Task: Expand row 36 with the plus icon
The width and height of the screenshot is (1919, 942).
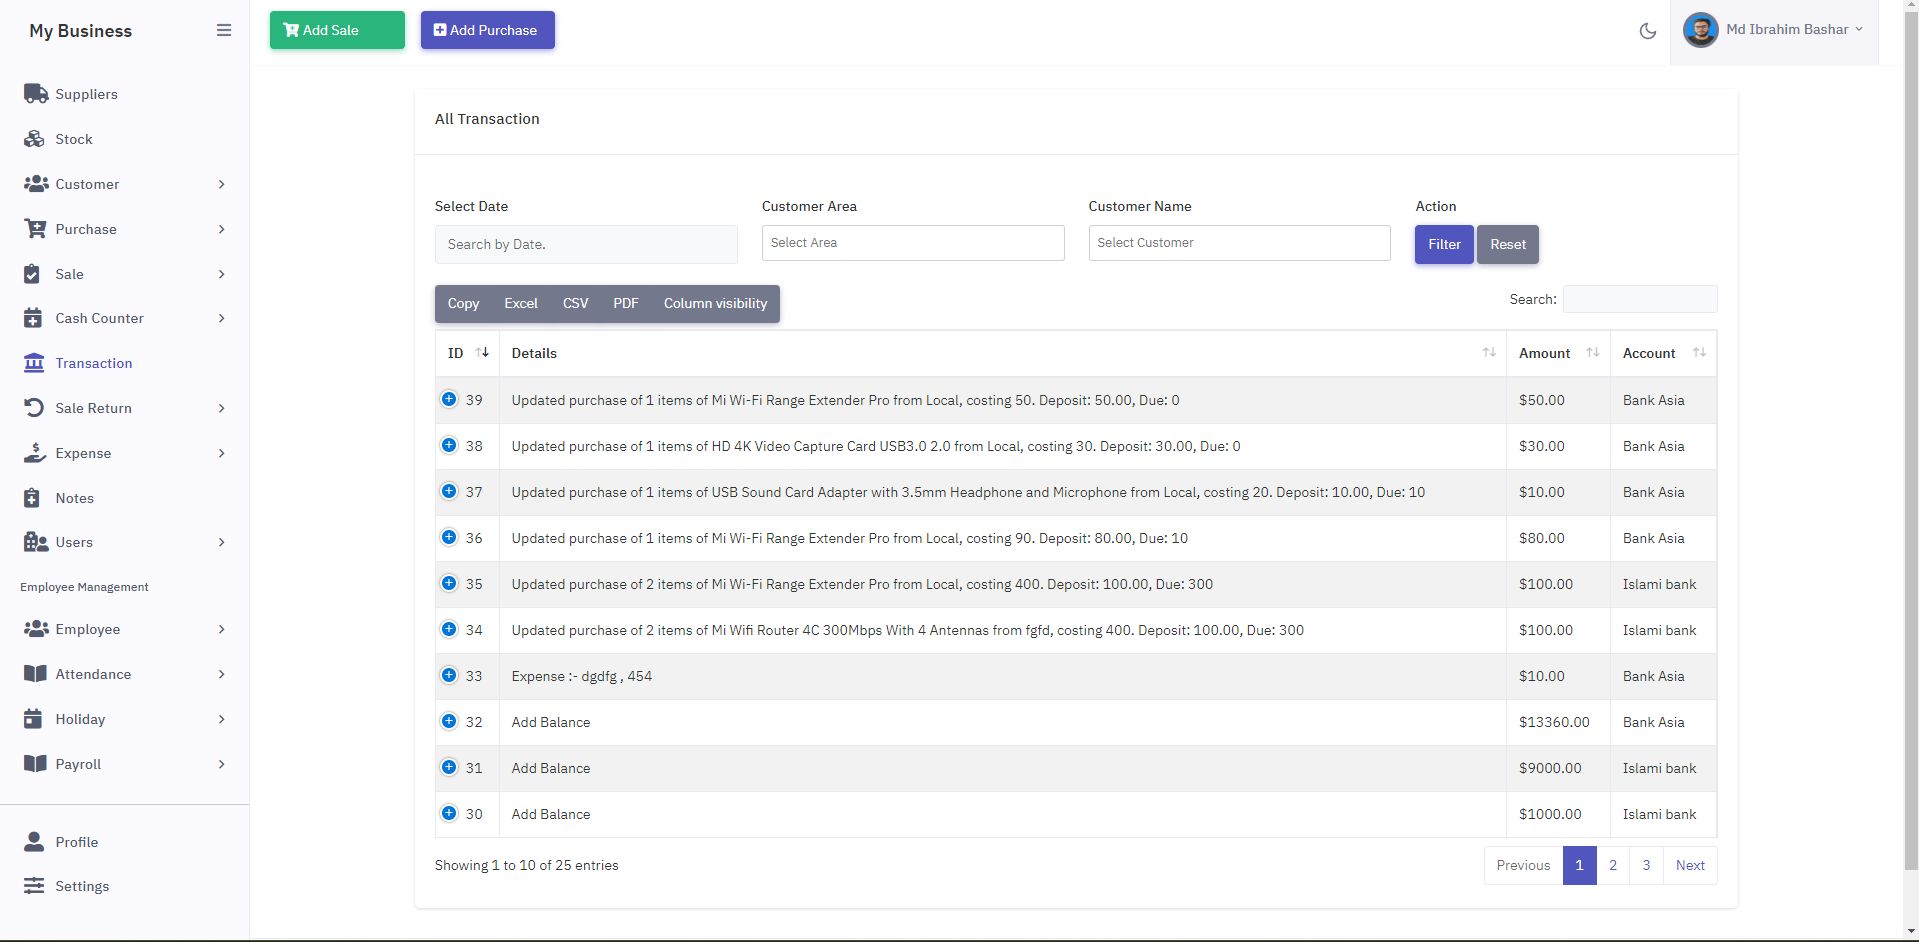Action: pyautogui.click(x=449, y=537)
